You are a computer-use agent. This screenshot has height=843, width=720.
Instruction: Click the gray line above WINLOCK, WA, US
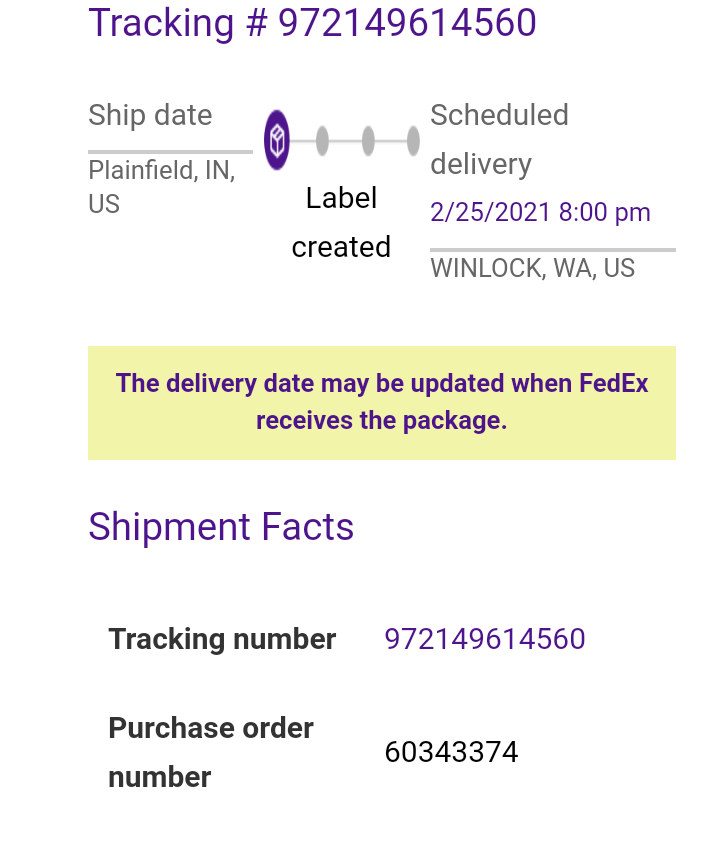tap(552, 249)
